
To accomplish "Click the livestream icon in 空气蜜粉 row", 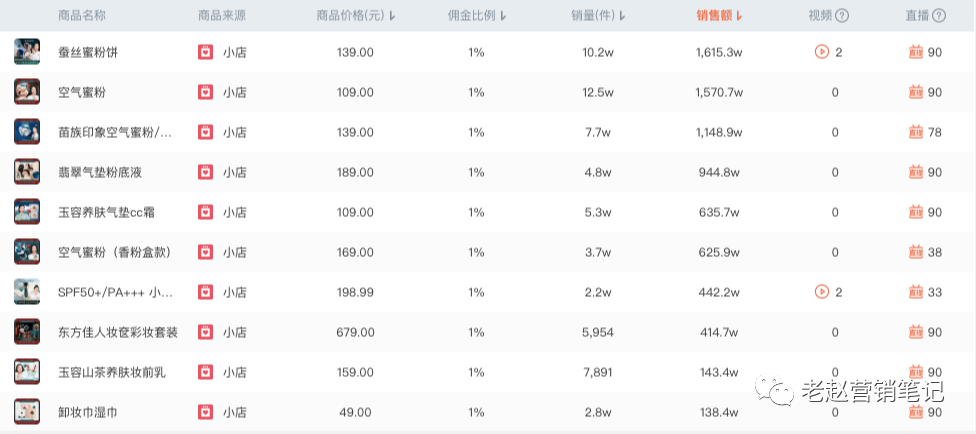I will click(915, 92).
